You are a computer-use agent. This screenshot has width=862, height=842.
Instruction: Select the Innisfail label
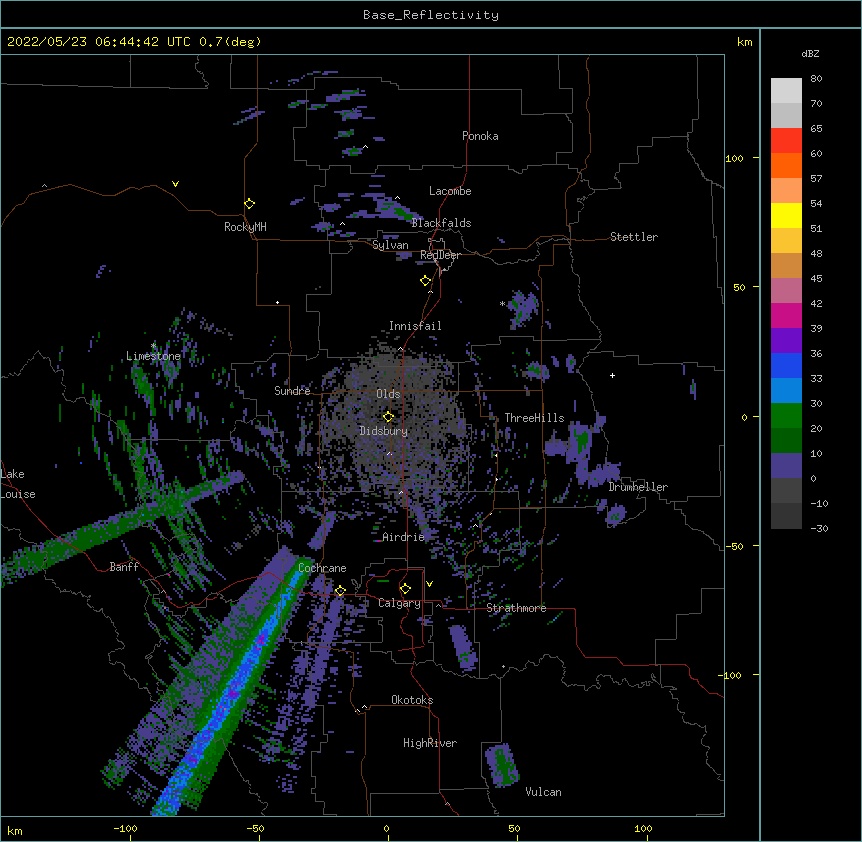(x=415, y=326)
